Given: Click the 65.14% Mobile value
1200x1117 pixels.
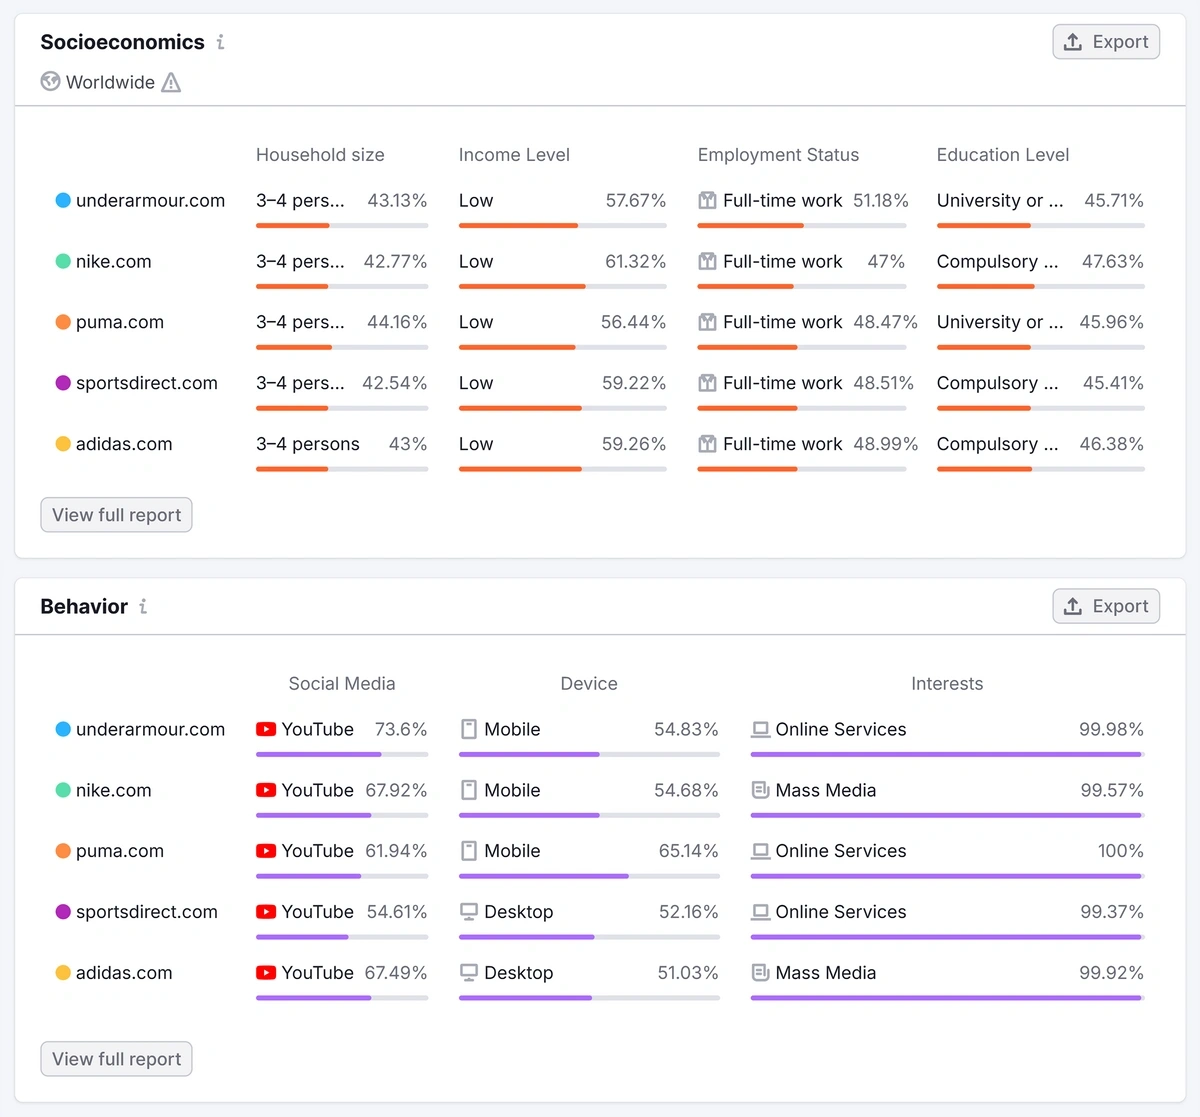Looking at the screenshot, I should click(x=689, y=851).
